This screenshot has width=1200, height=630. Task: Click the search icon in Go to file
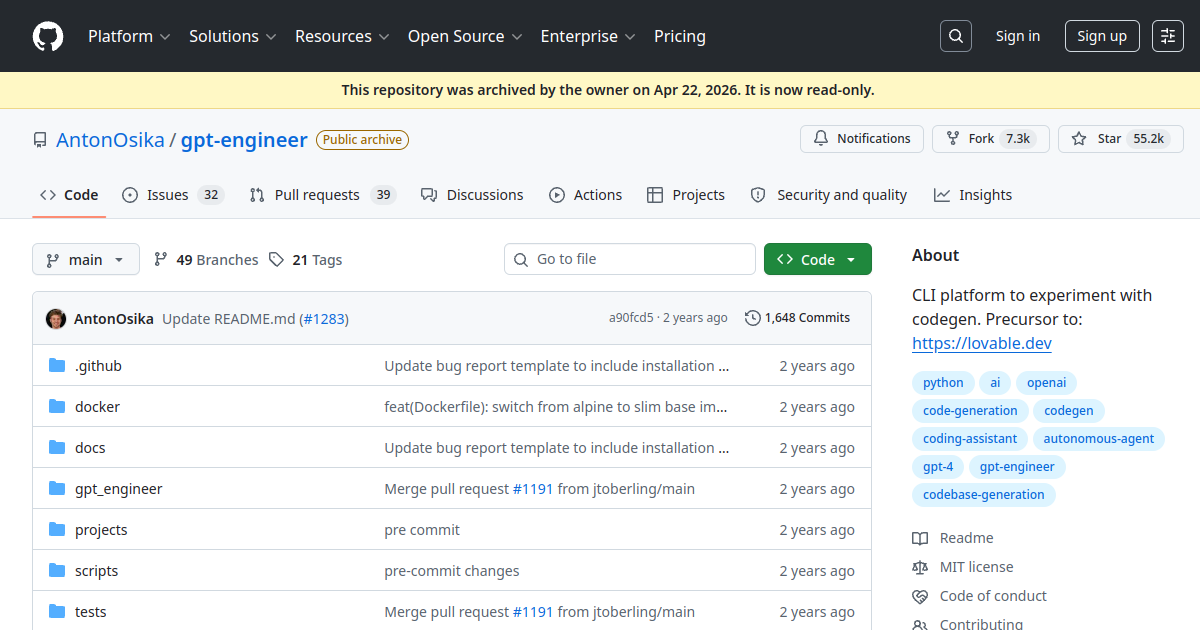[x=521, y=260]
